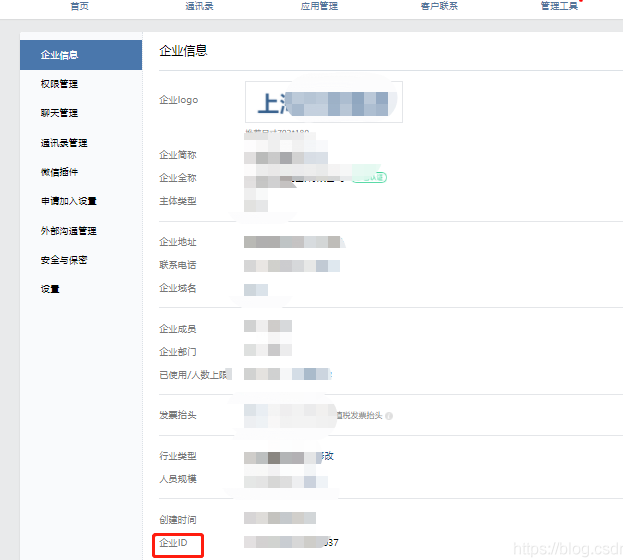Click the 企业ID label

click(x=173, y=543)
